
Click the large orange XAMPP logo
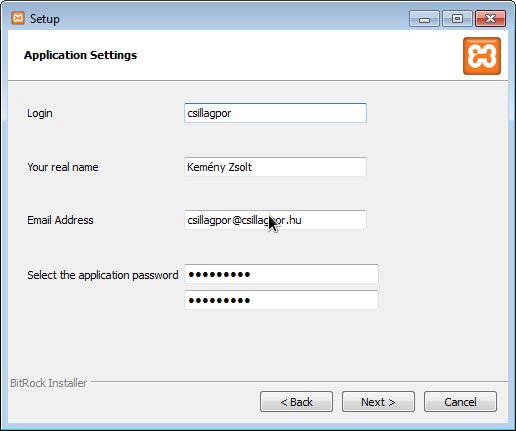(482, 56)
